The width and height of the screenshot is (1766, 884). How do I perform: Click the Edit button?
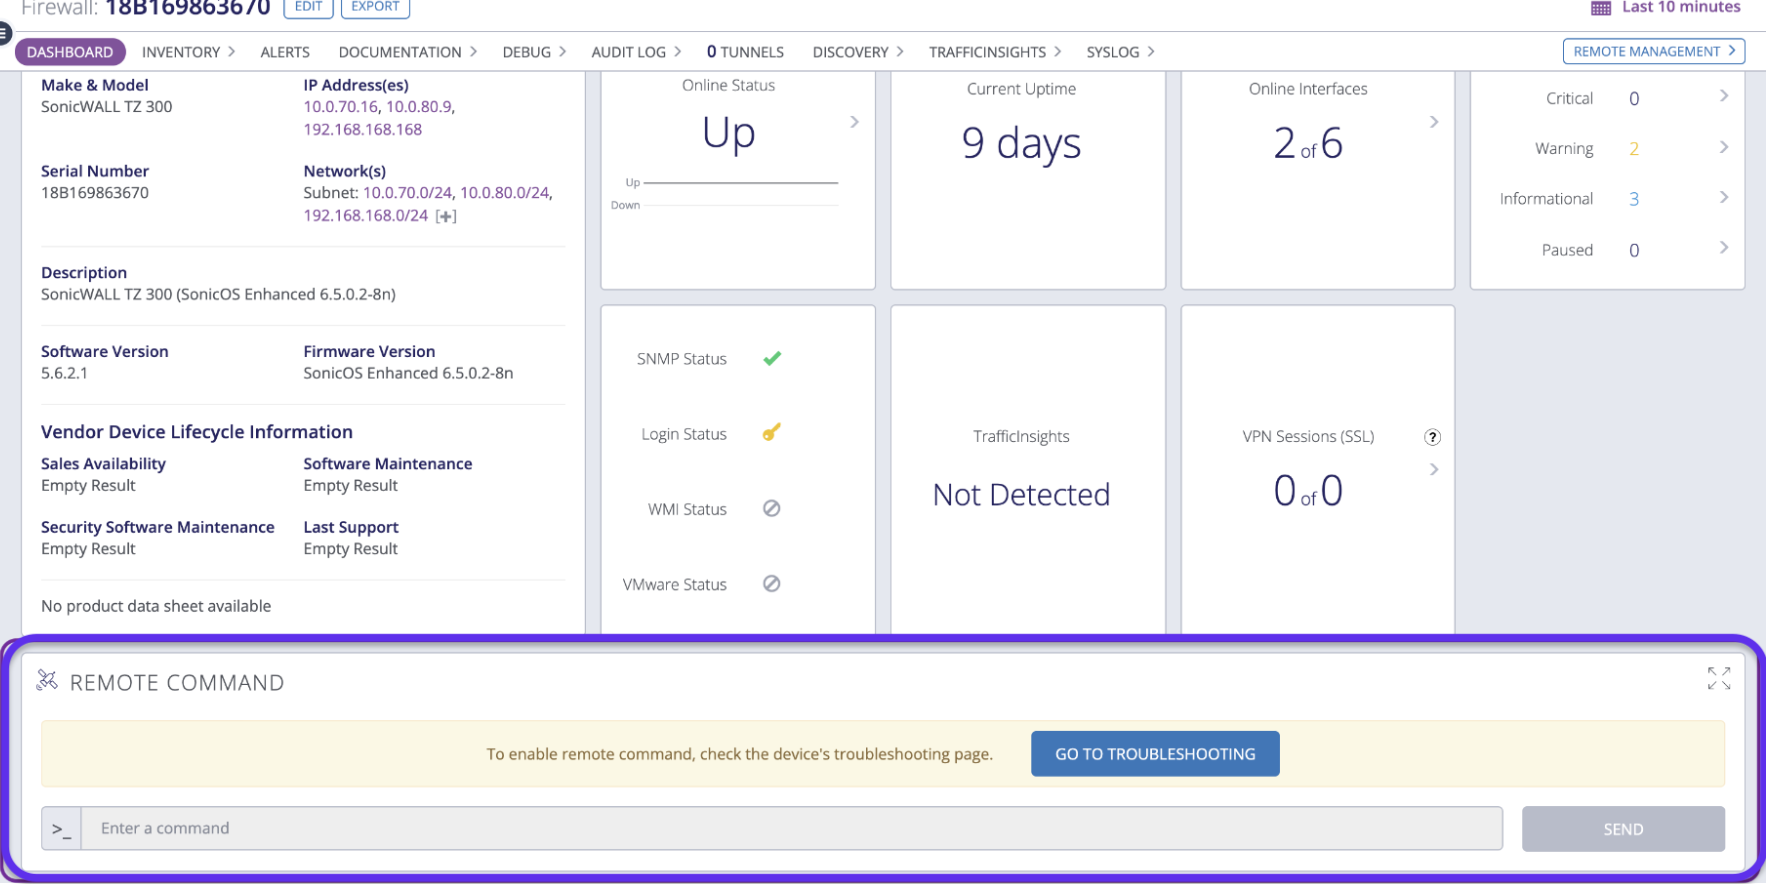pos(308,7)
